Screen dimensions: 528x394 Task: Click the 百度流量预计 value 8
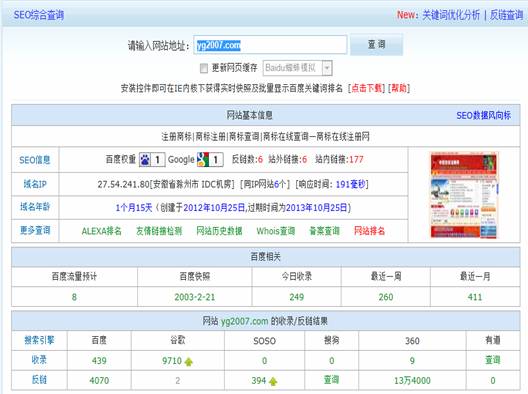coord(74,297)
